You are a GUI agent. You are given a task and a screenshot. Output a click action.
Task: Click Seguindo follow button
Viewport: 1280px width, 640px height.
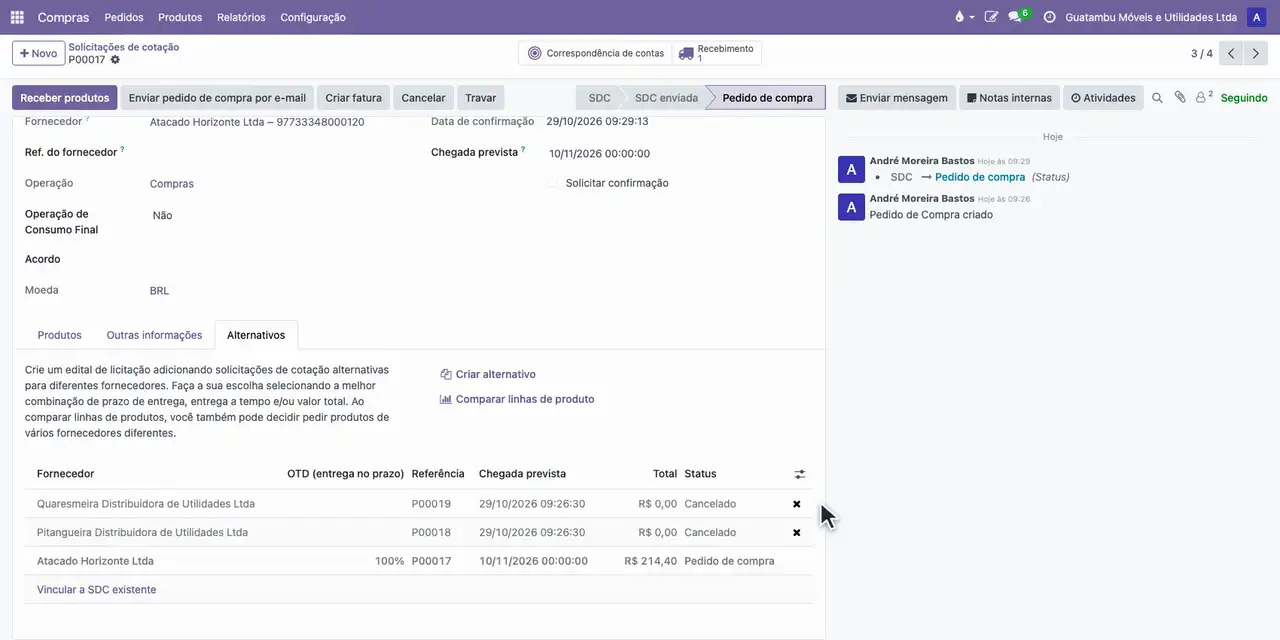click(x=1244, y=98)
